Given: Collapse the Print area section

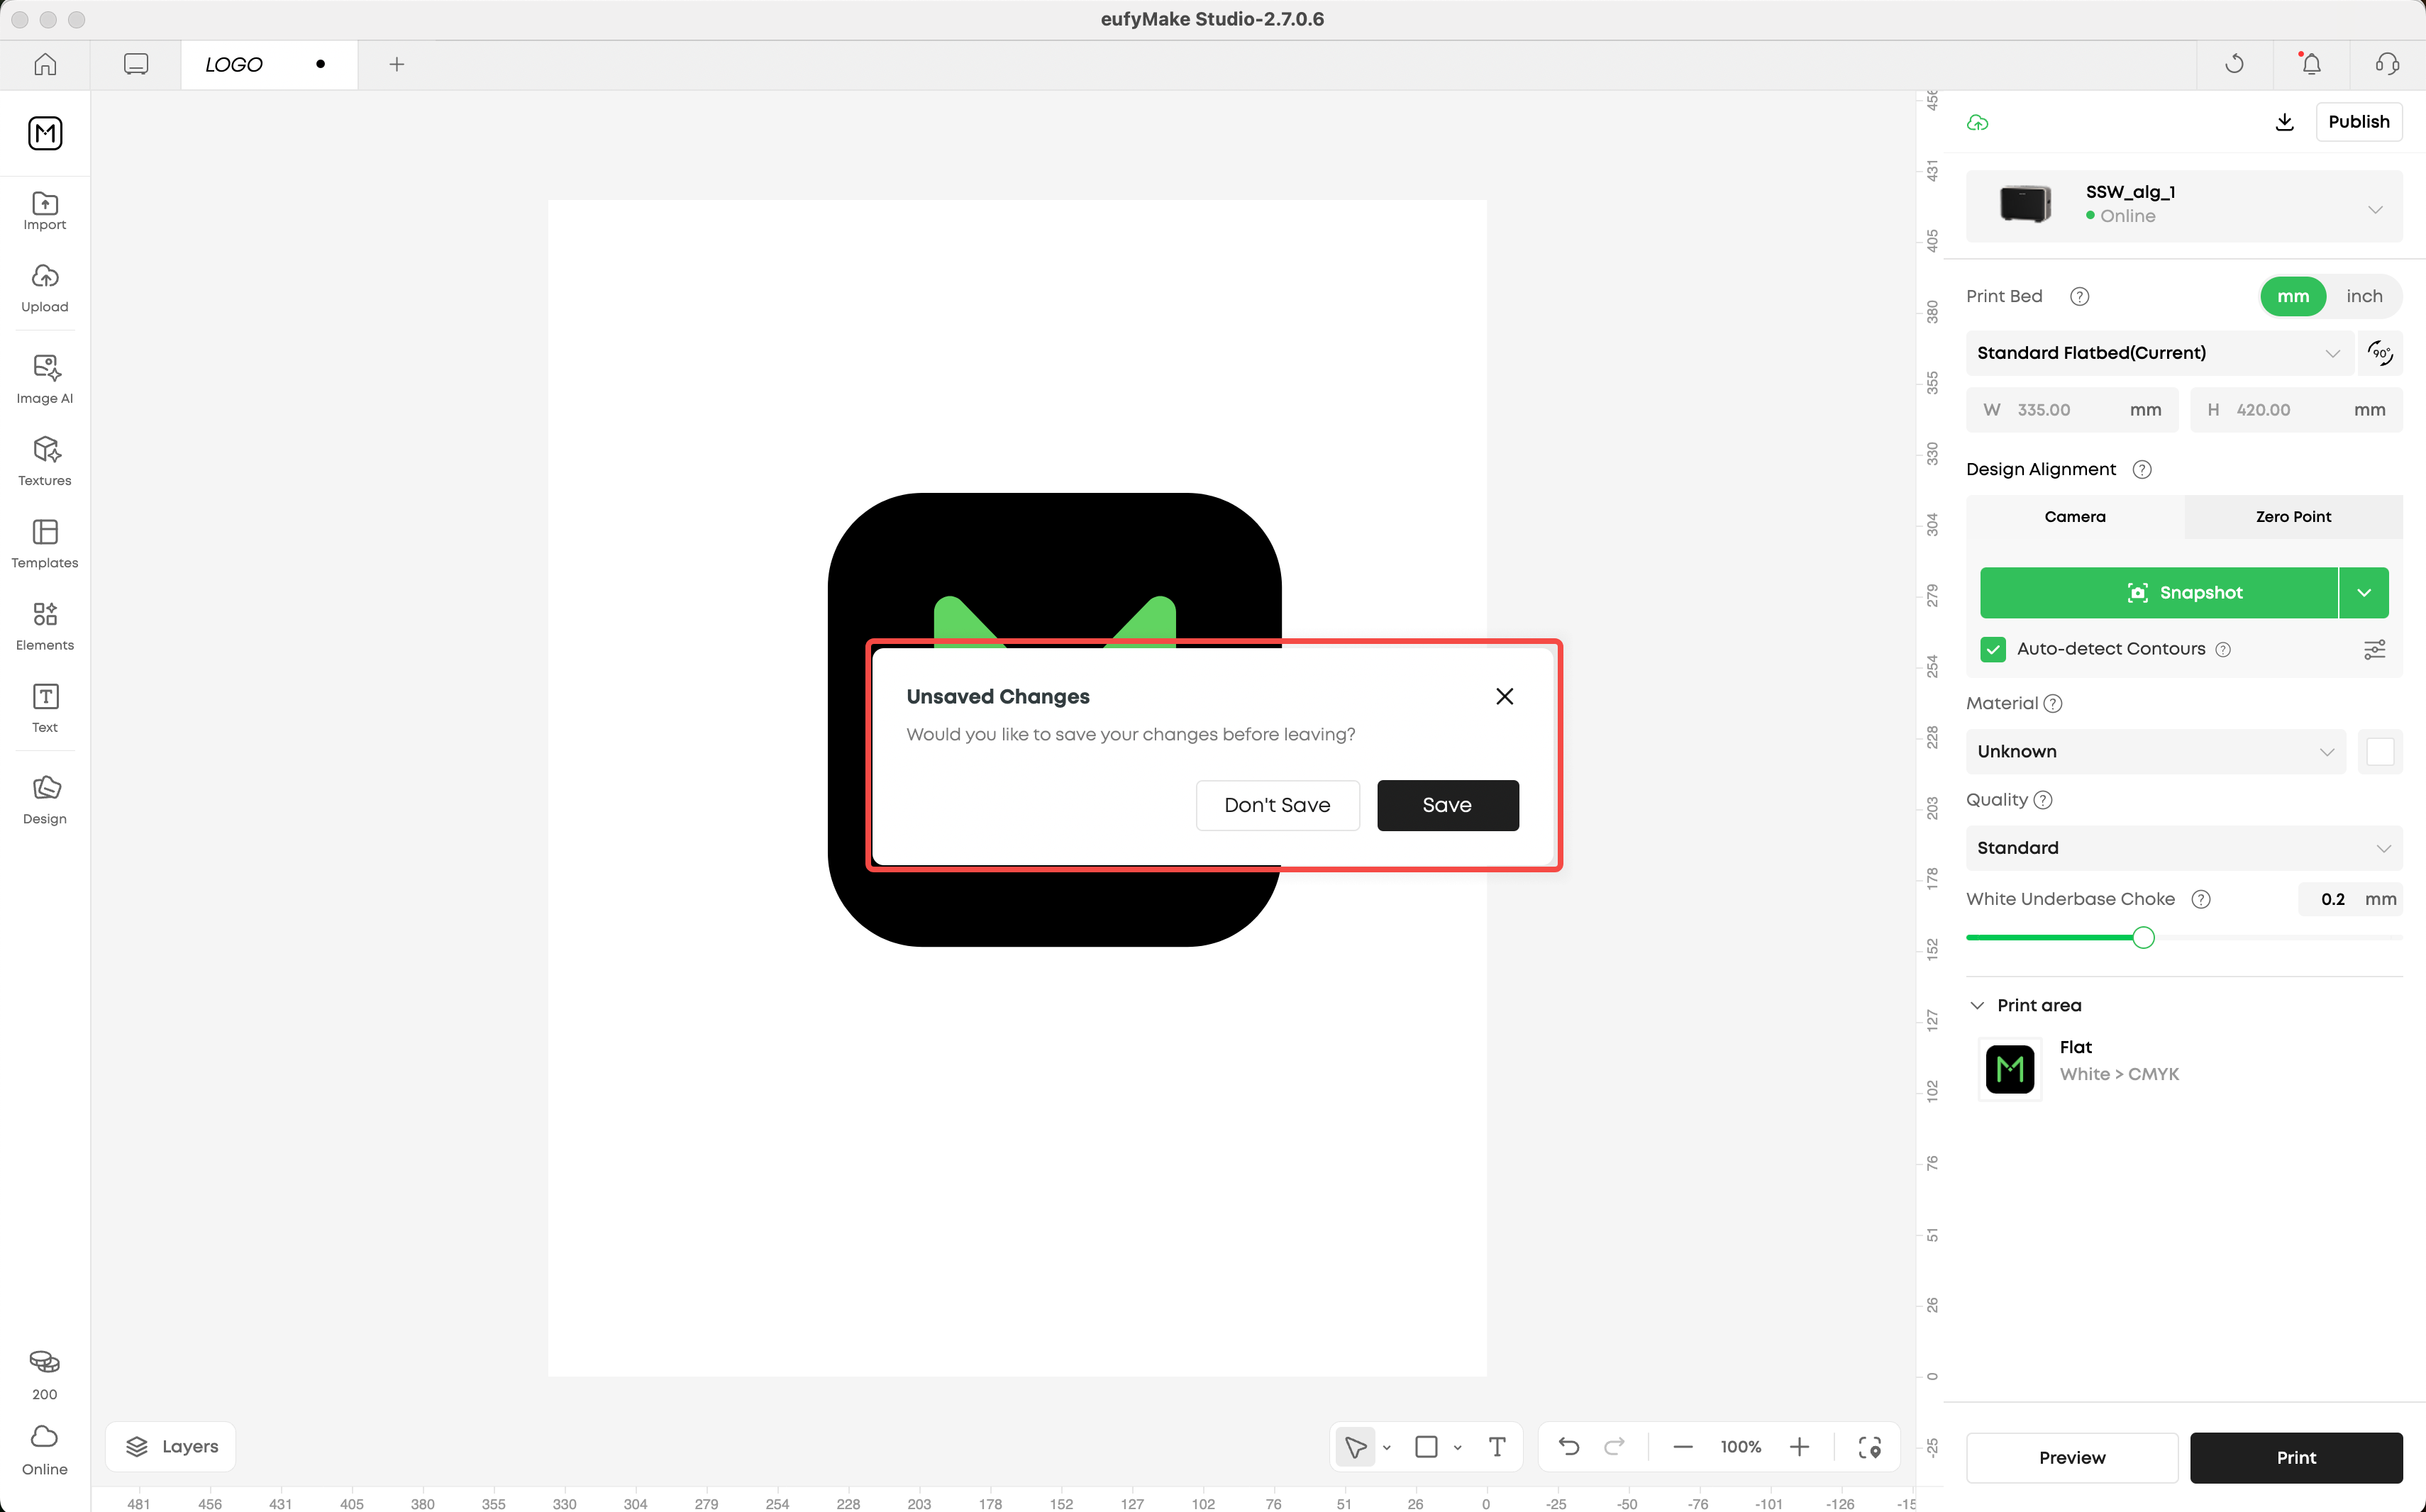Looking at the screenshot, I should [x=1976, y=1005].
